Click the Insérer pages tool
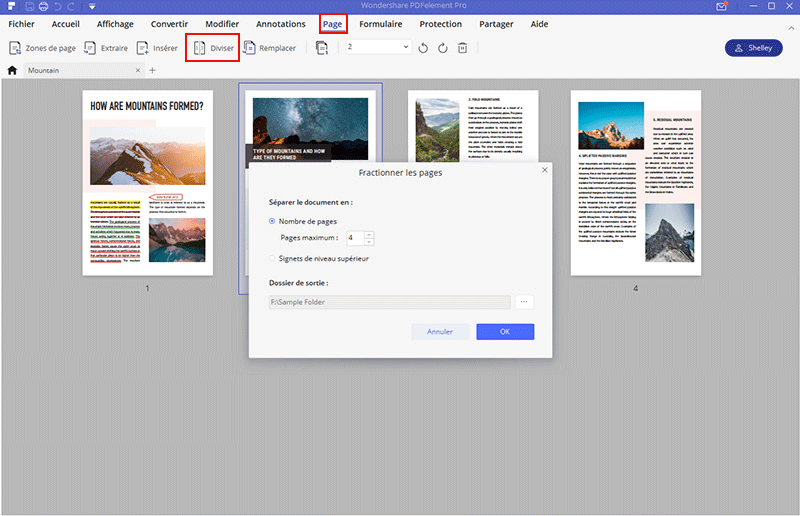 (158, 48)
